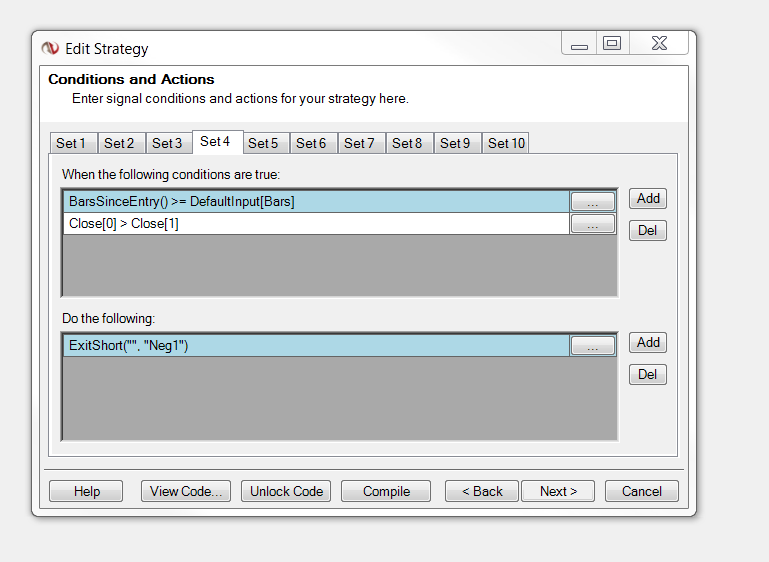769x562 pixels.
Task: Delete the selected action with the Del button
Action: pyautogui.click(x=648, y=375)
